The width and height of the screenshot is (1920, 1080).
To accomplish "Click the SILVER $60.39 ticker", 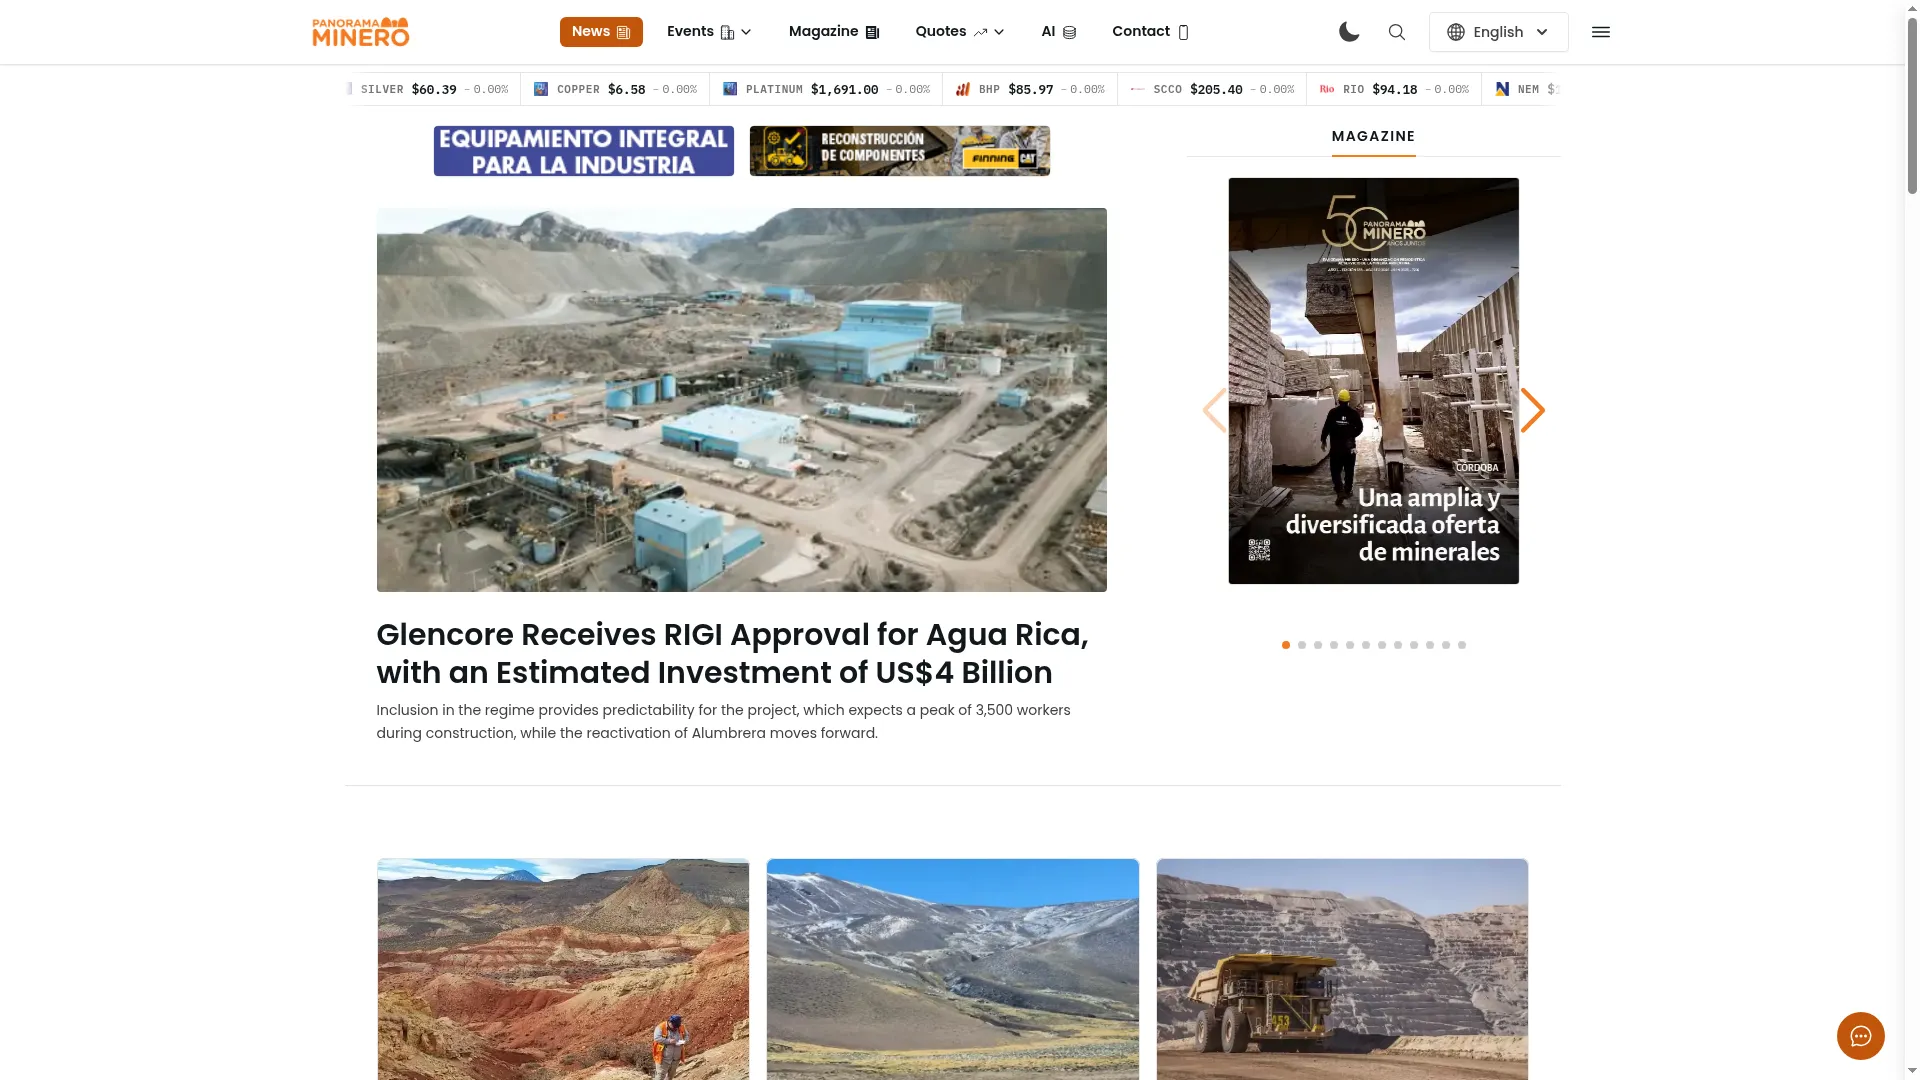I will pyautogui.click(x=431, y=89).
